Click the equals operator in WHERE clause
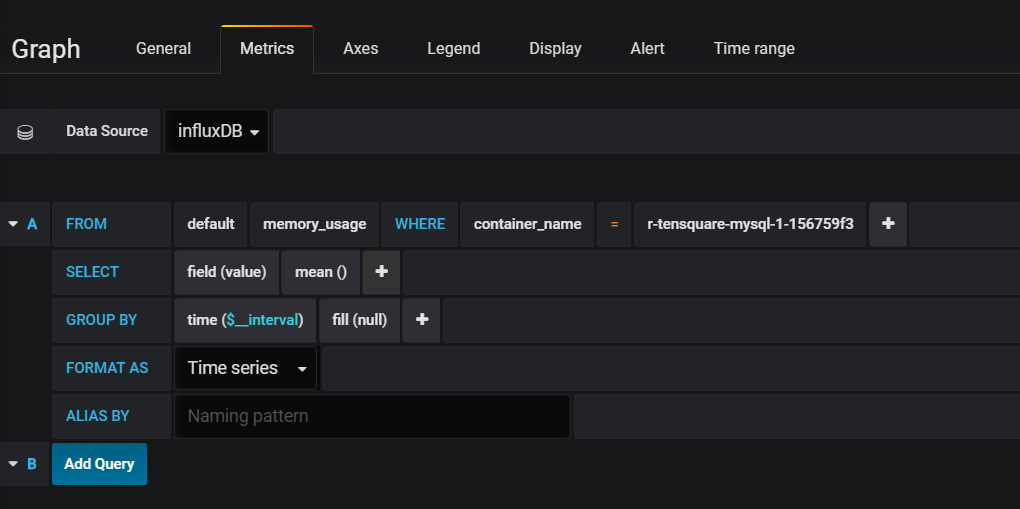1020x509 pixels. [x=614, y=224]
